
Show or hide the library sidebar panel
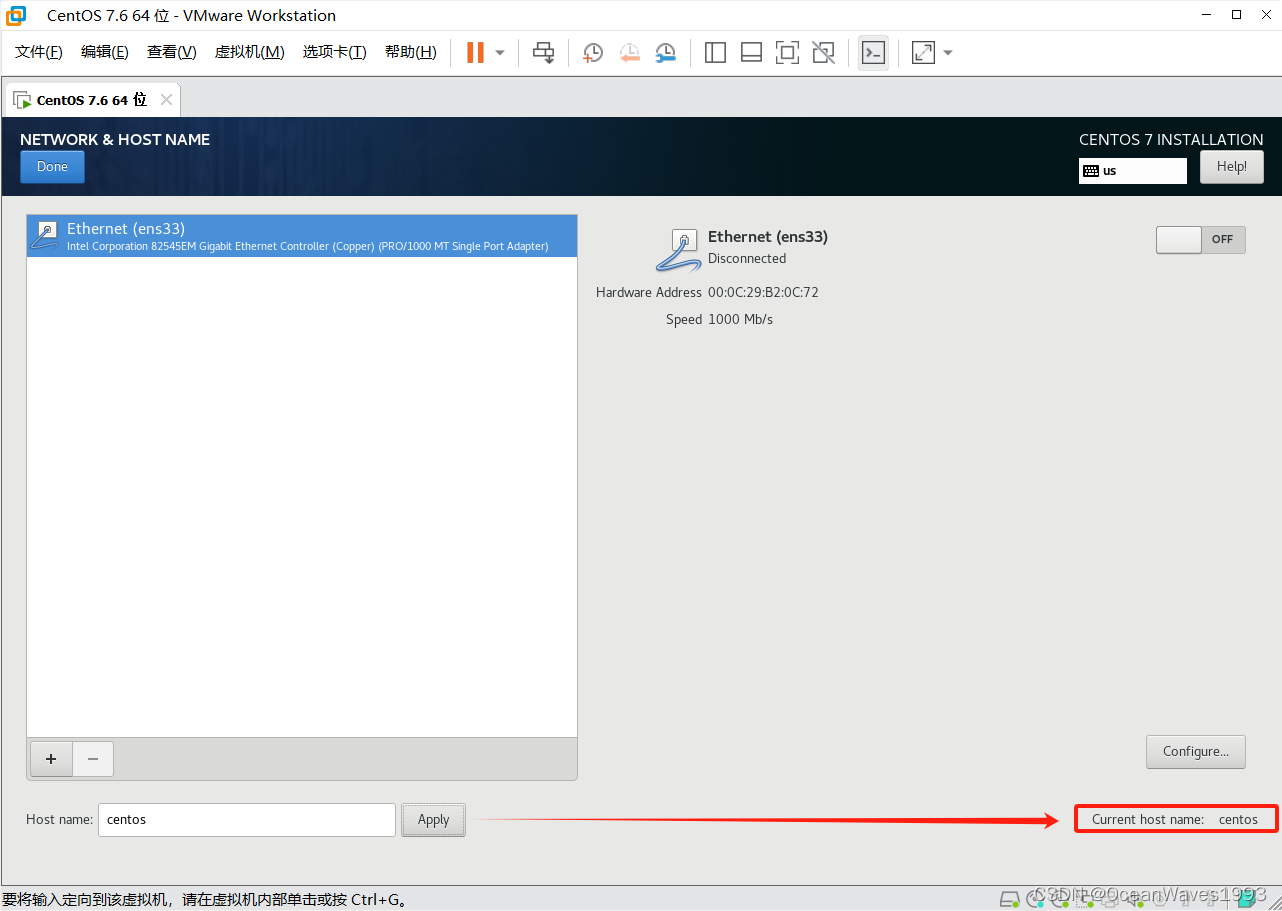tap(715, 53)
